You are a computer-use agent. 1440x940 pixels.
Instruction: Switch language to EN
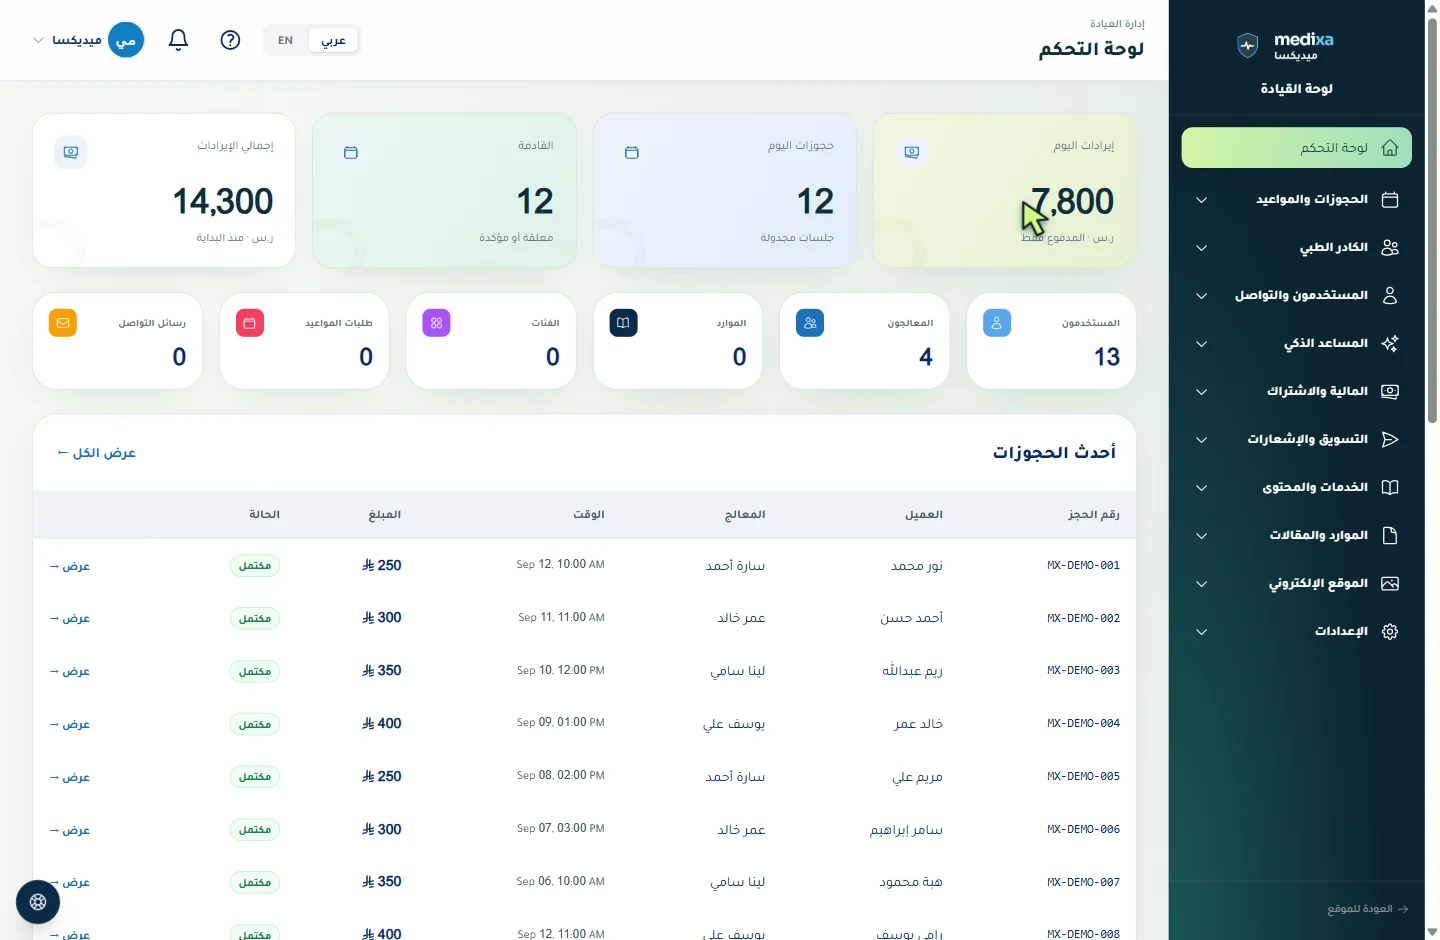coord(286,40)
